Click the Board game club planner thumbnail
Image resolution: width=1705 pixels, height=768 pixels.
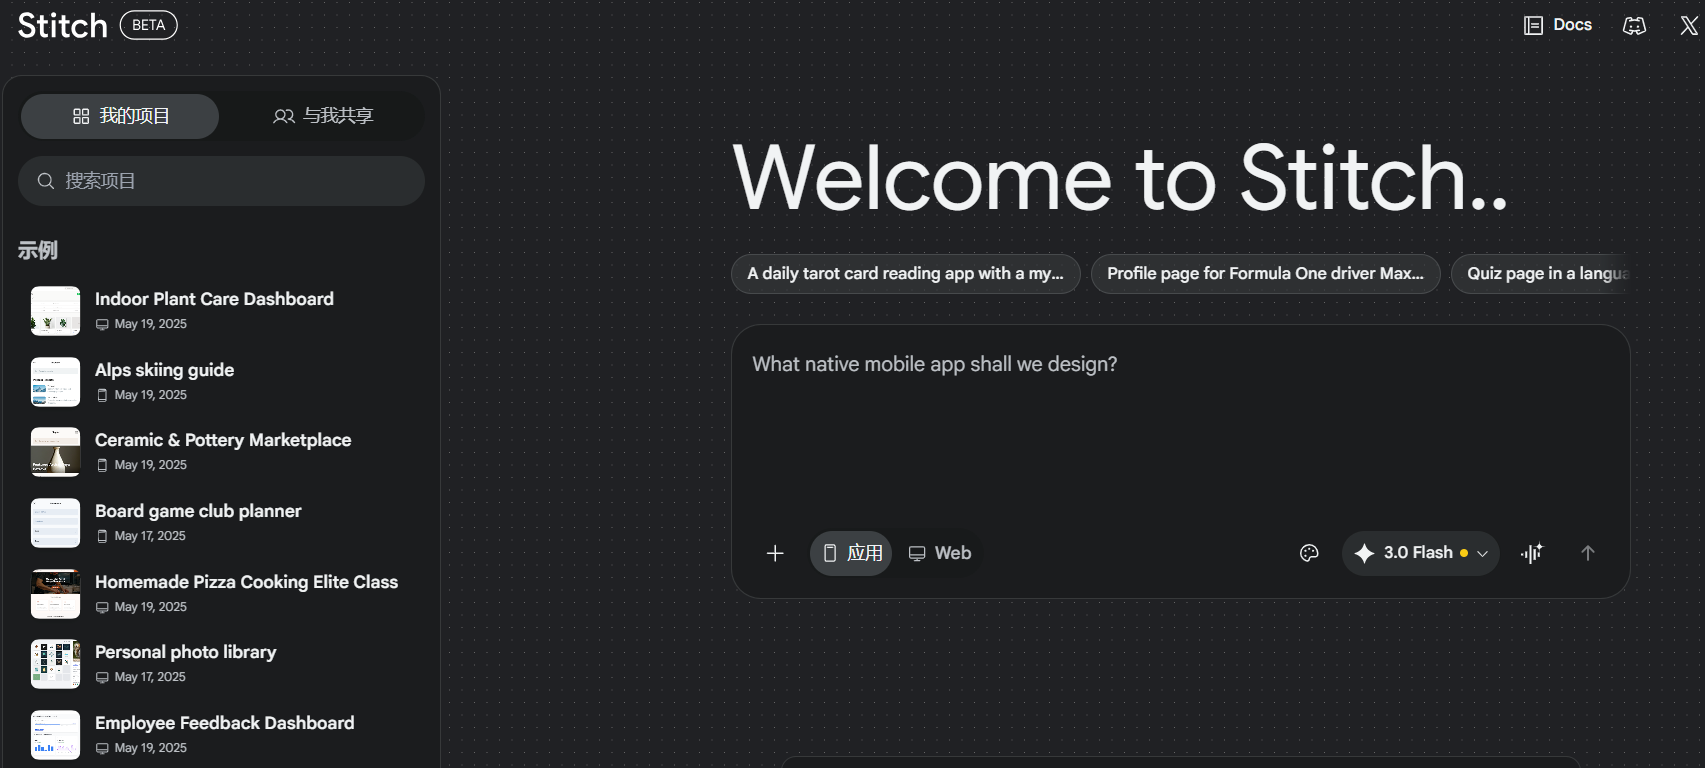(x=55, y=523)
